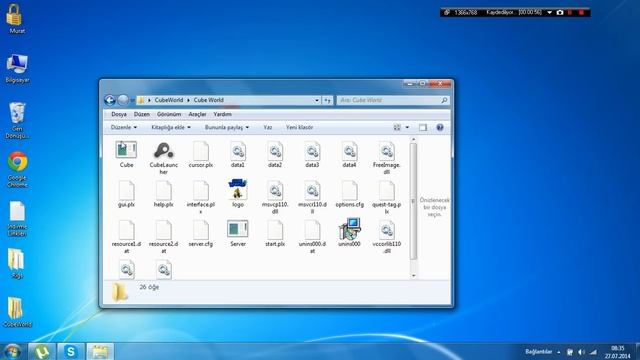
Task: Launch the CubeLauncher file
Action: click(x=163, y=158)
